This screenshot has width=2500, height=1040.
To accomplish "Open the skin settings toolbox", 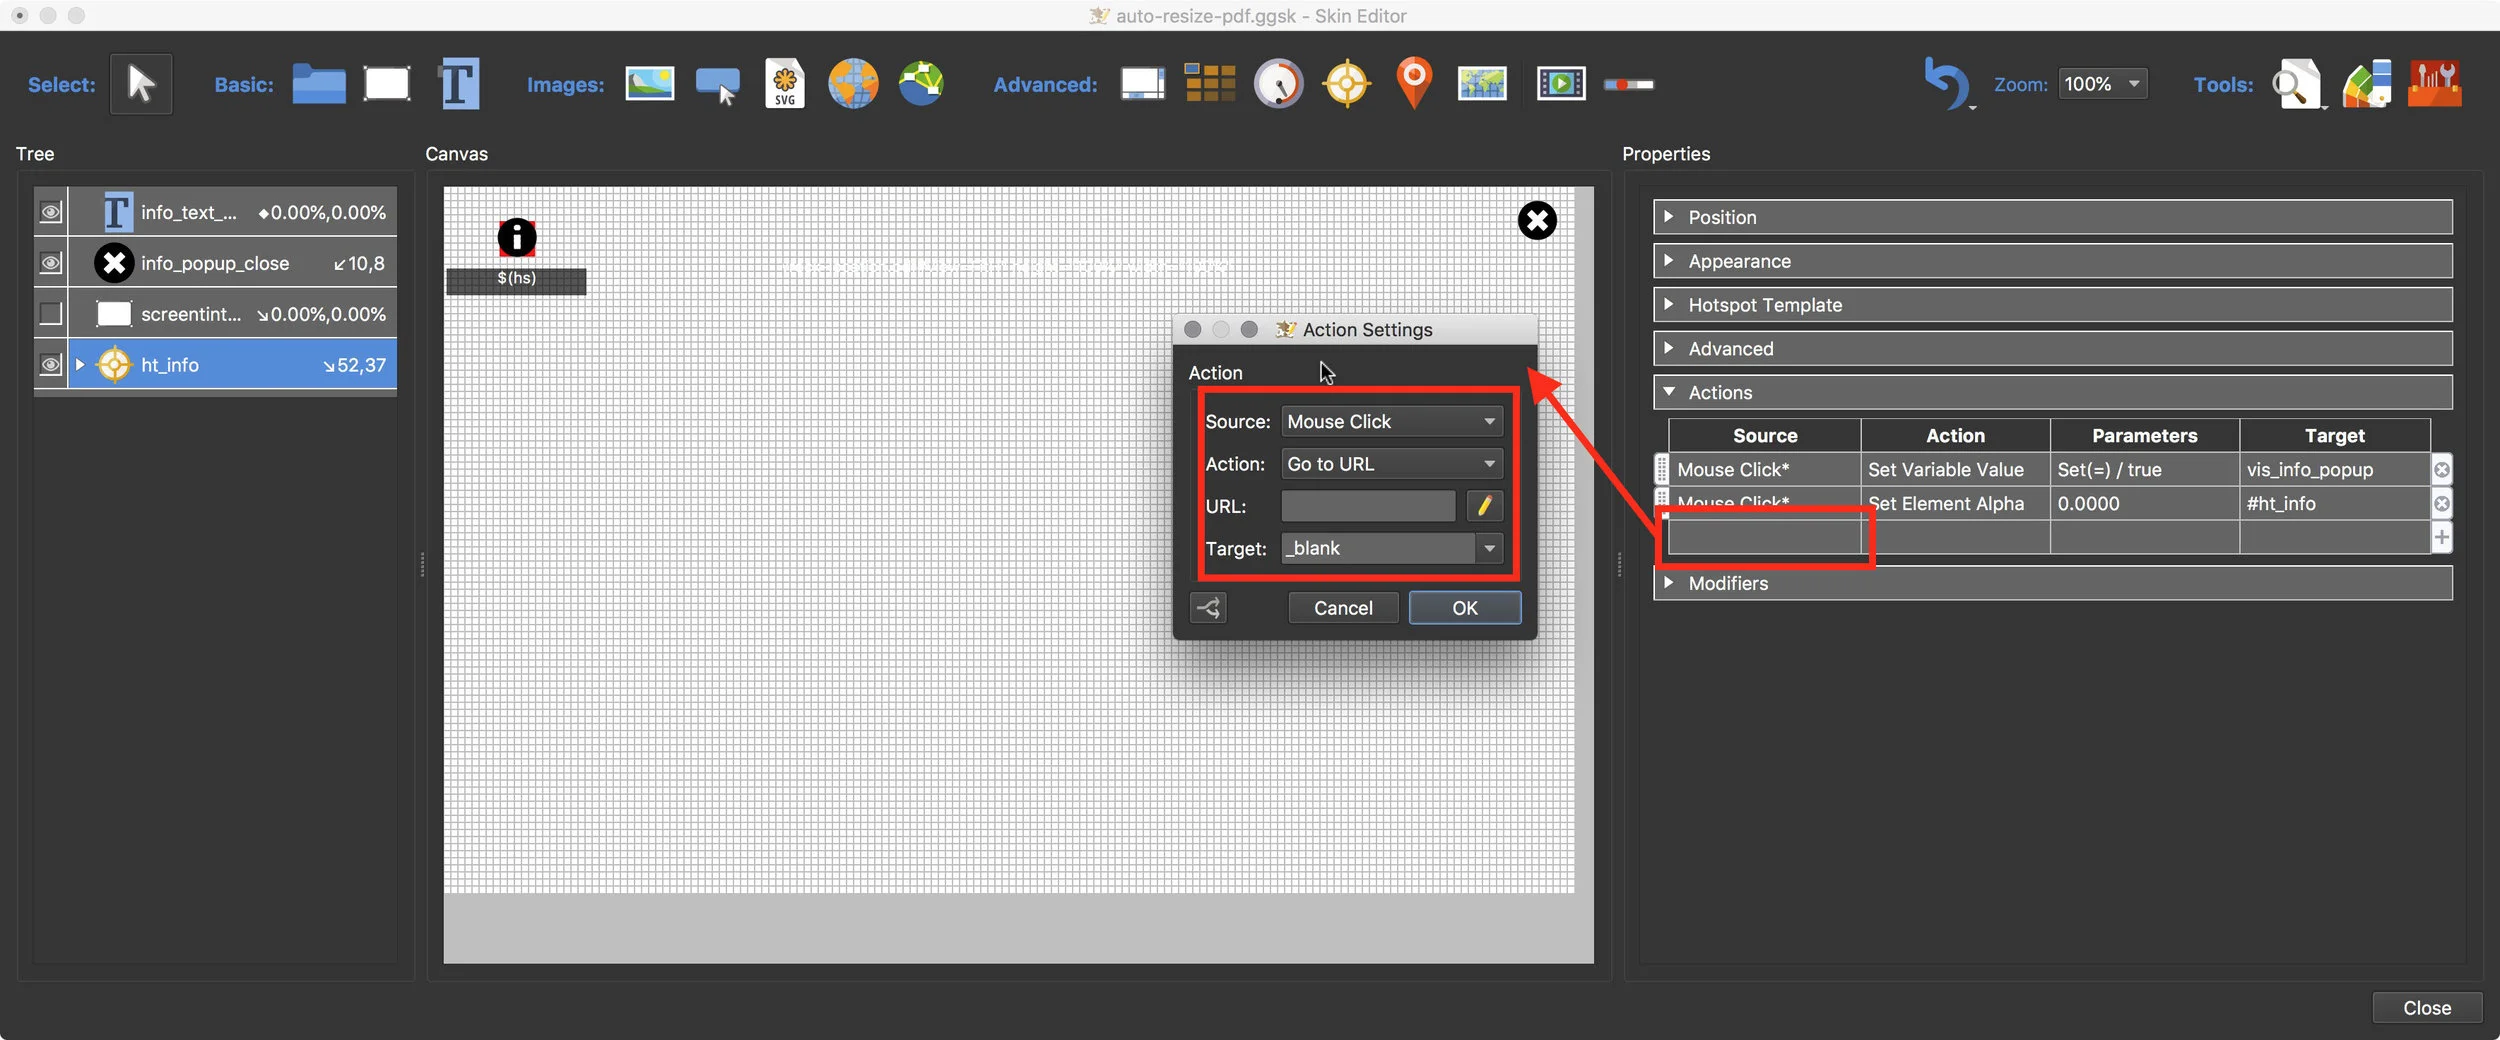I will [x=2435, y=84].
